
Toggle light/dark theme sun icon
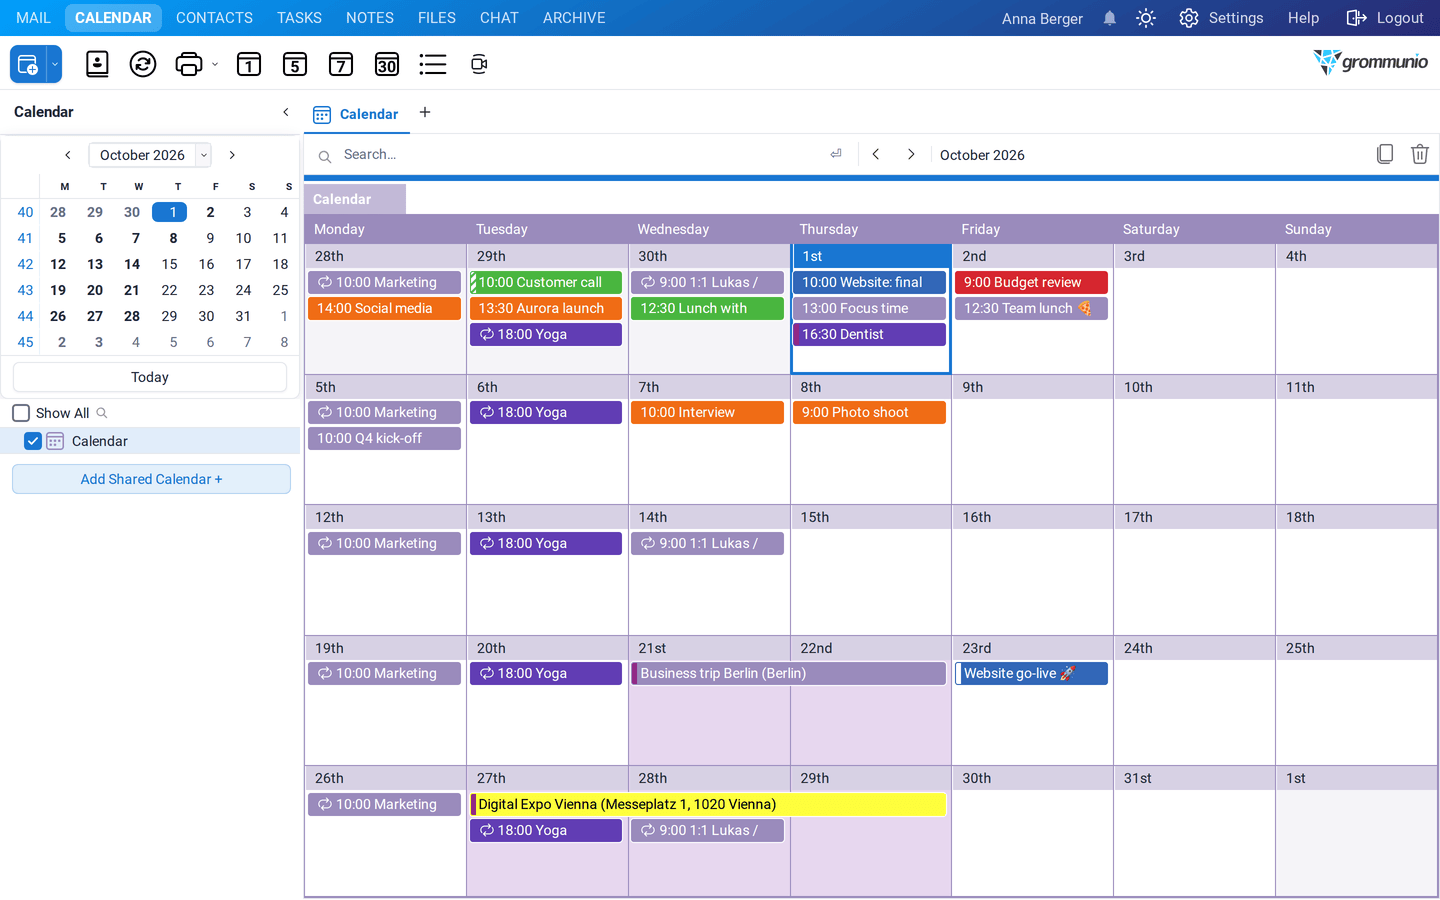[1146, 18]
